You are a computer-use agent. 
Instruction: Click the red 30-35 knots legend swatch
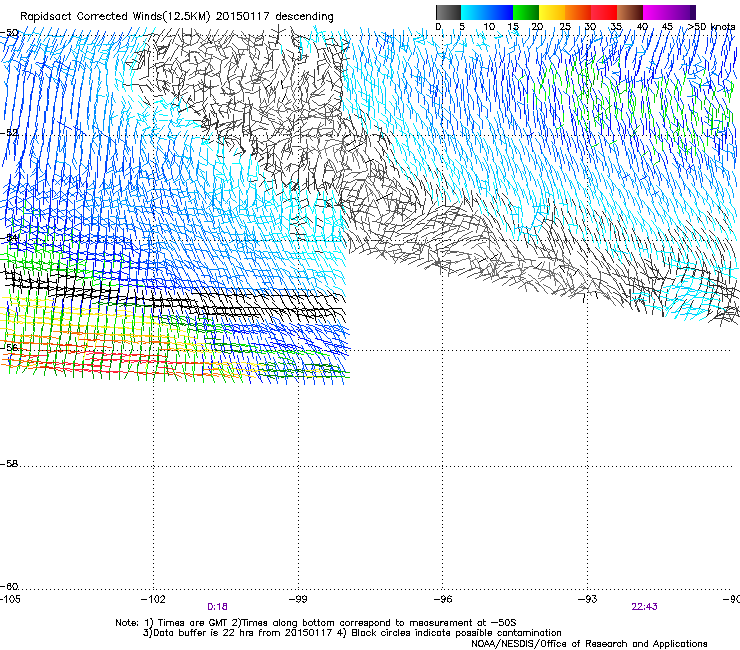[604, 12]
